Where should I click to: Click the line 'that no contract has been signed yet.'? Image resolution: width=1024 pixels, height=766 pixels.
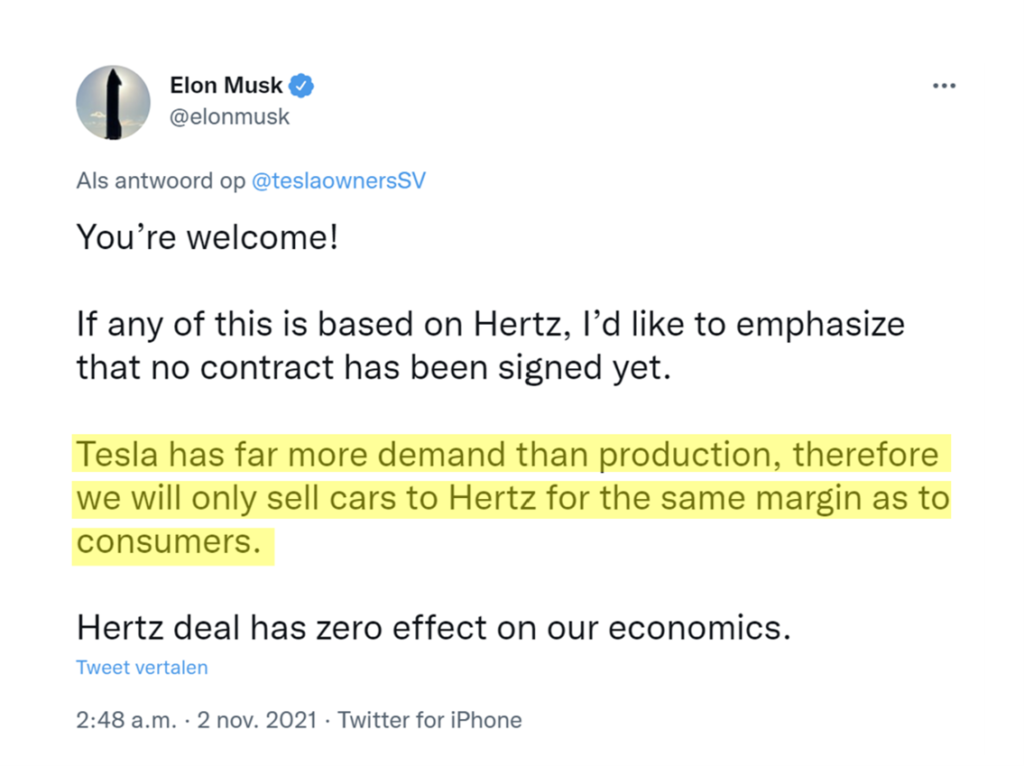tap(374, 368)
